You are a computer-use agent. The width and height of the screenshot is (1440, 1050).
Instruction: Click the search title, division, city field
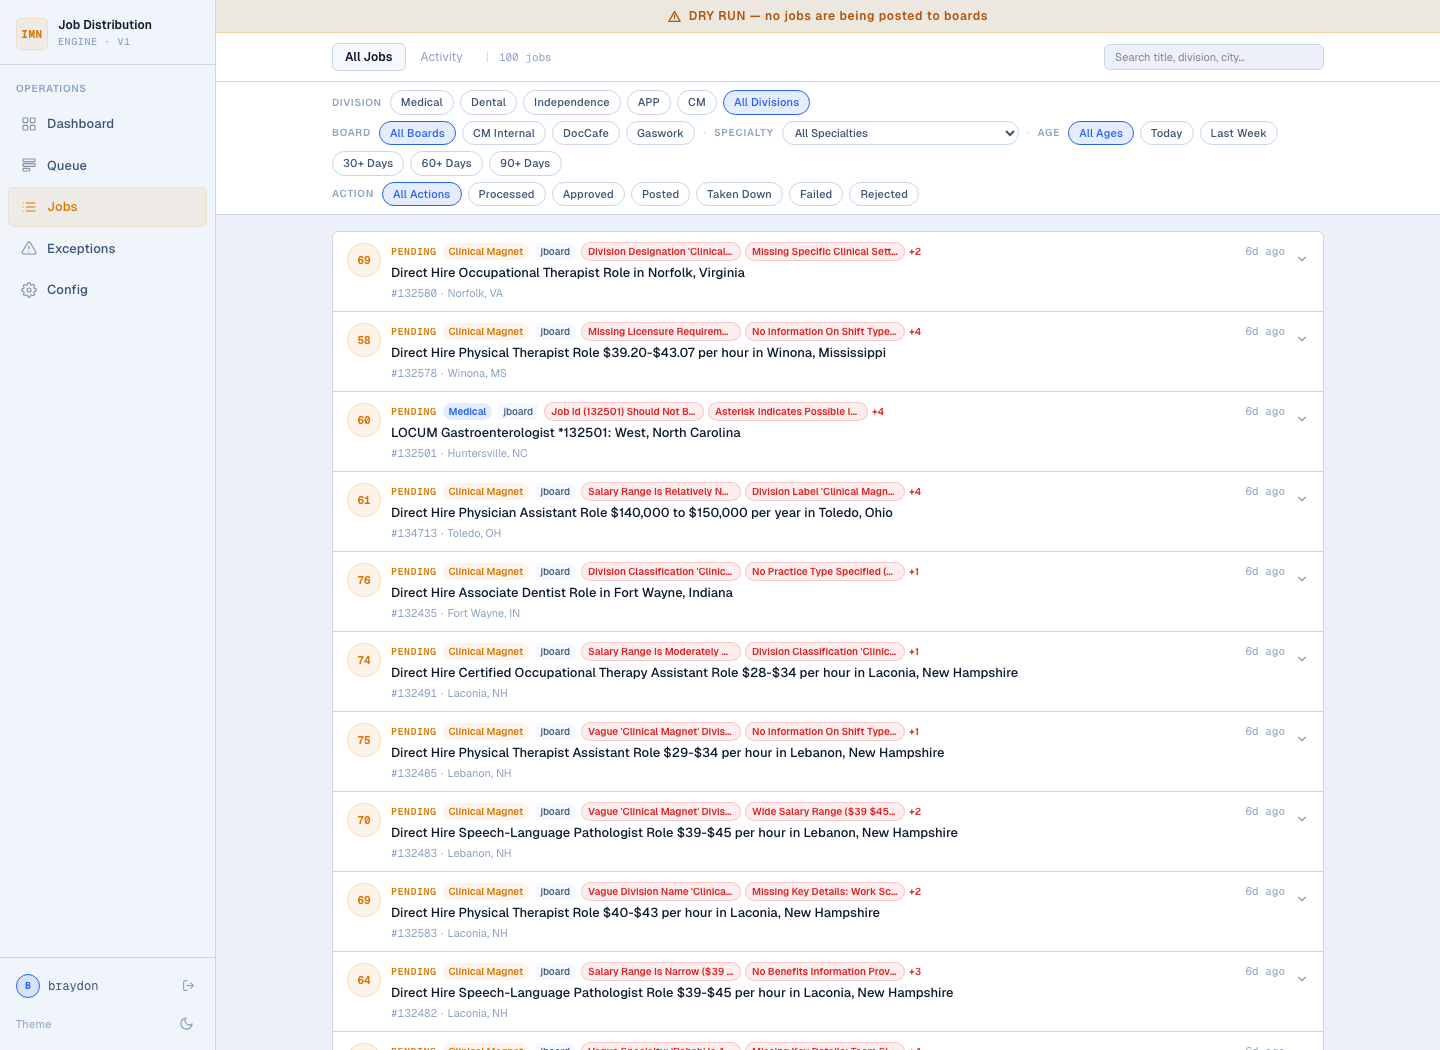tap(1214, 57)
